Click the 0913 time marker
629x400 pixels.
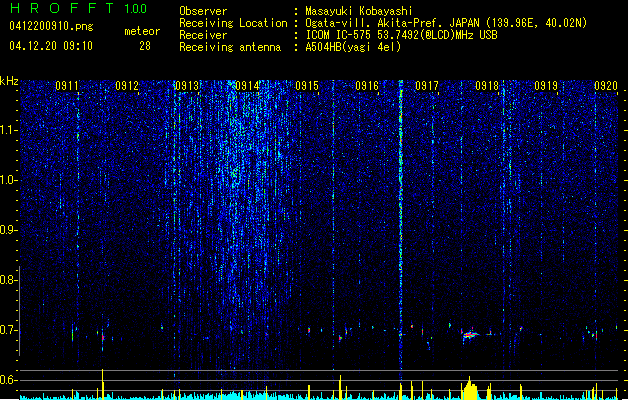click(x=187, y=86)
